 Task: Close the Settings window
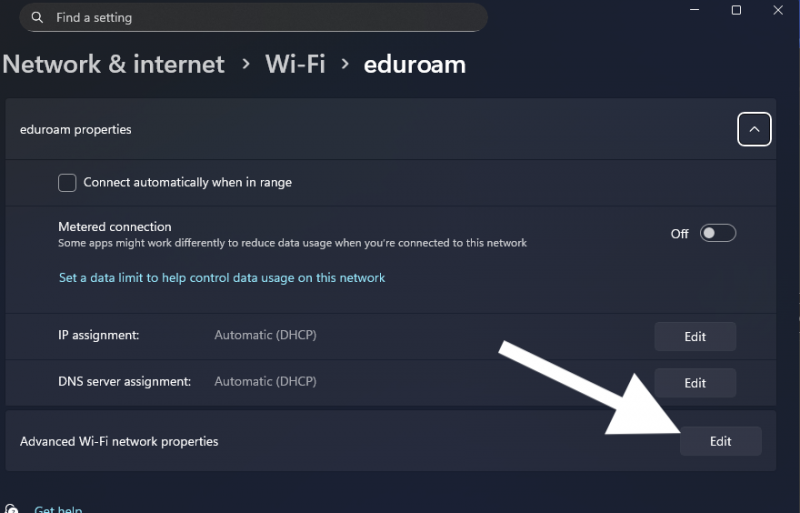pyautogui.click(x=779, y=10)
